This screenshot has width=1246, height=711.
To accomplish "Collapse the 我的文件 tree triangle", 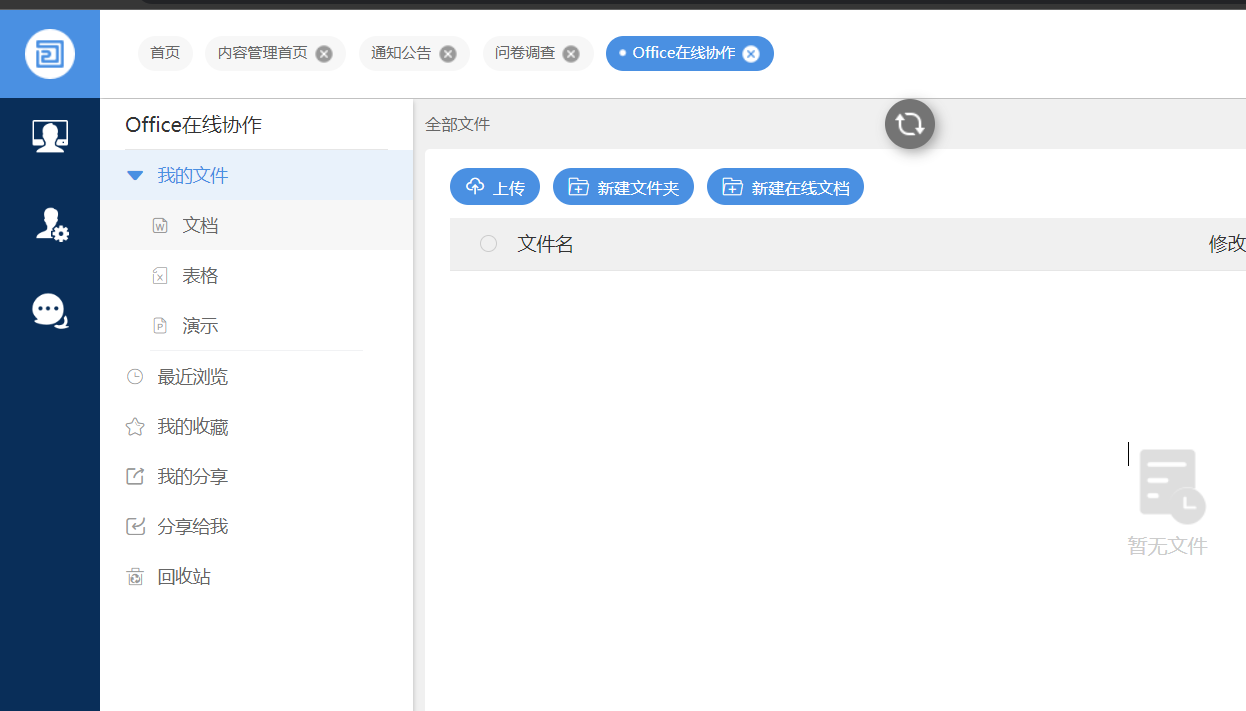I will click(x=135, y=176).
